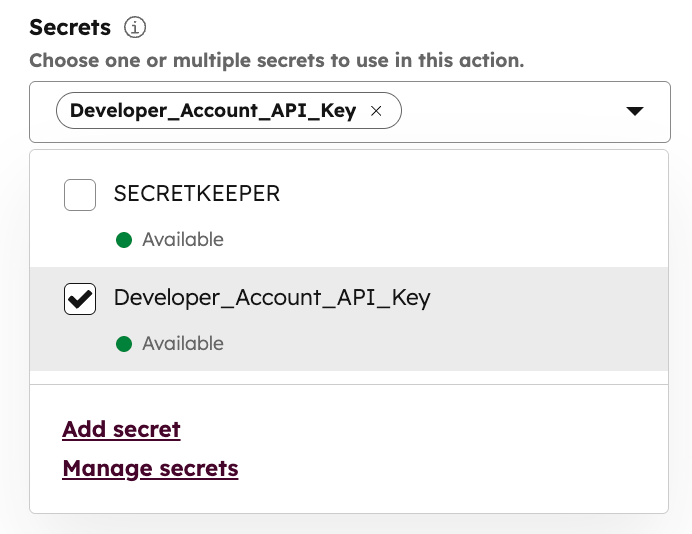
Task: Check the SECRETKEEPER checkbox
Action: (80, 195)
